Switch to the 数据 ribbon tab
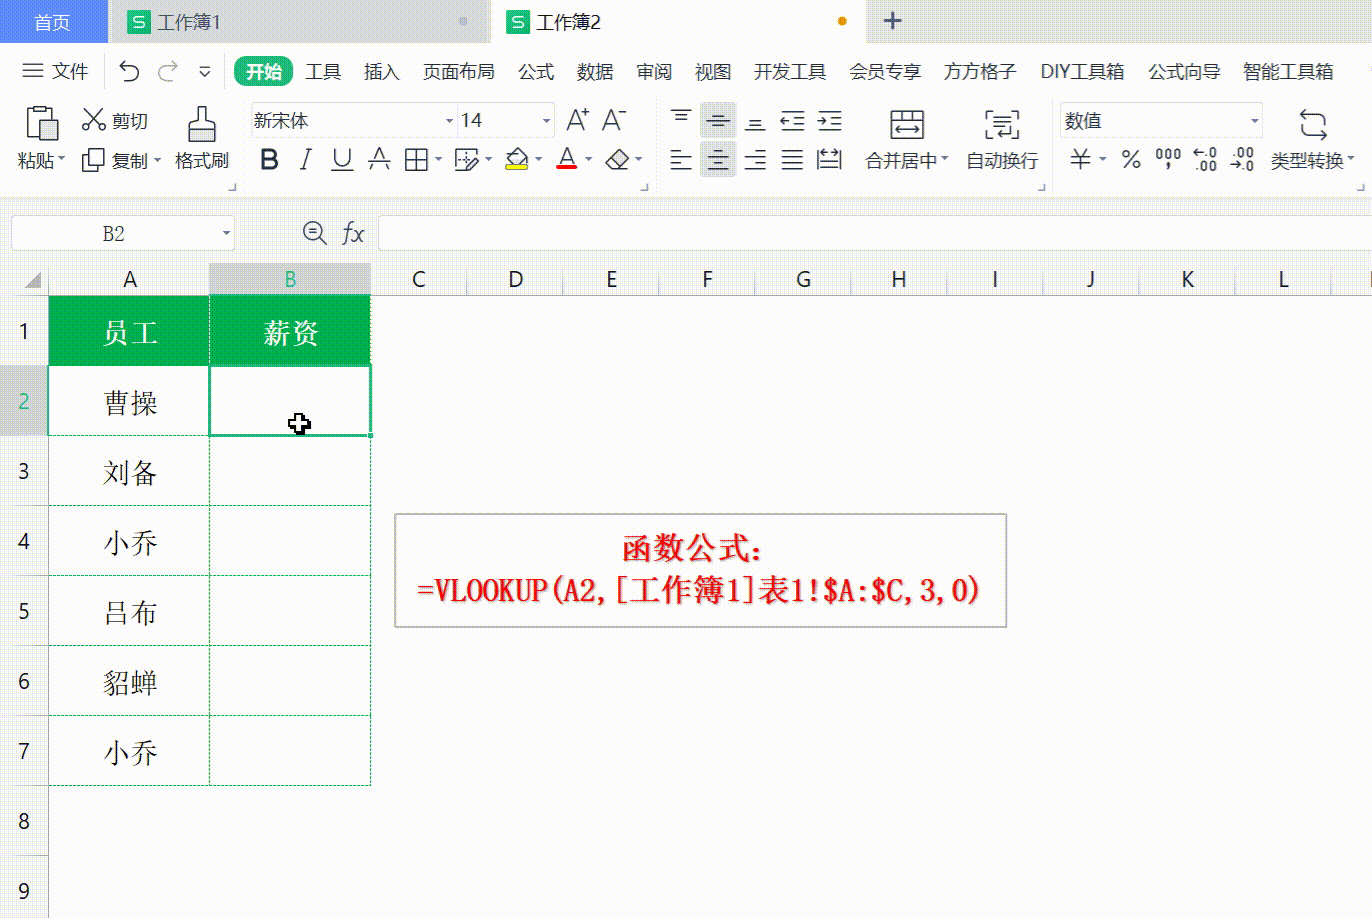1372x918 pixels. pos(595,71)
